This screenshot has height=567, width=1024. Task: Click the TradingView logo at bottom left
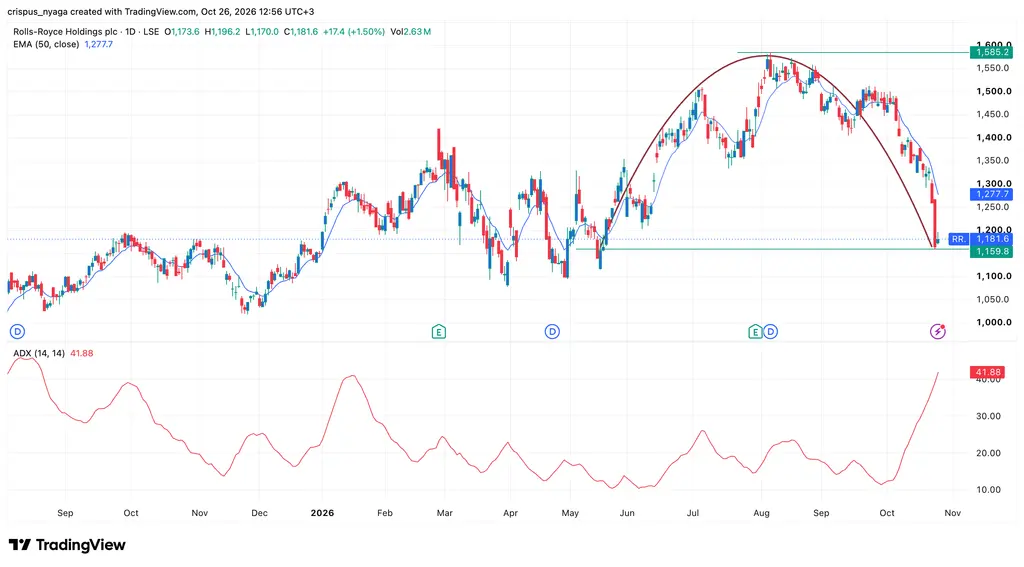click(x=67, y=545)
